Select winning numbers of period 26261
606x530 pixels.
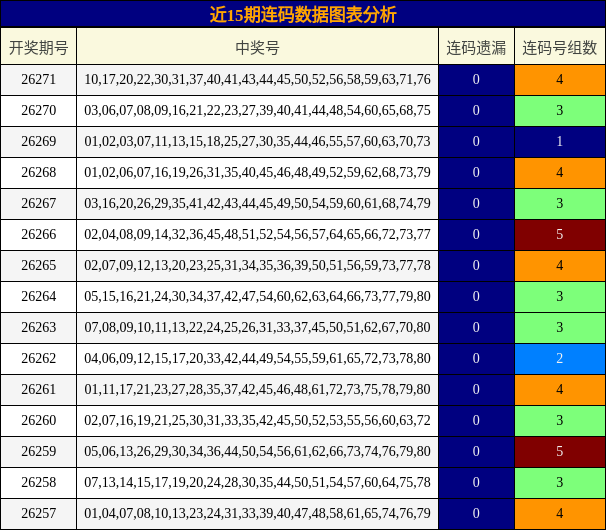pyautogui.click(x=257, y=389)
